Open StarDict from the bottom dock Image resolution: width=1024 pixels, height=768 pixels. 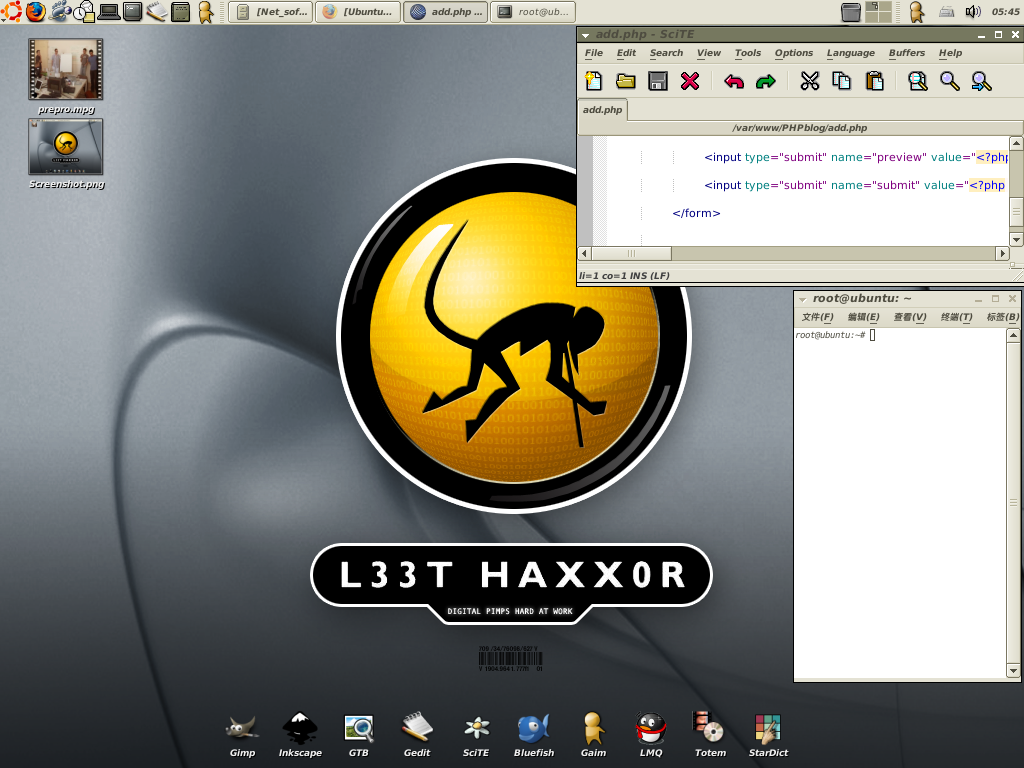[768, 735]
